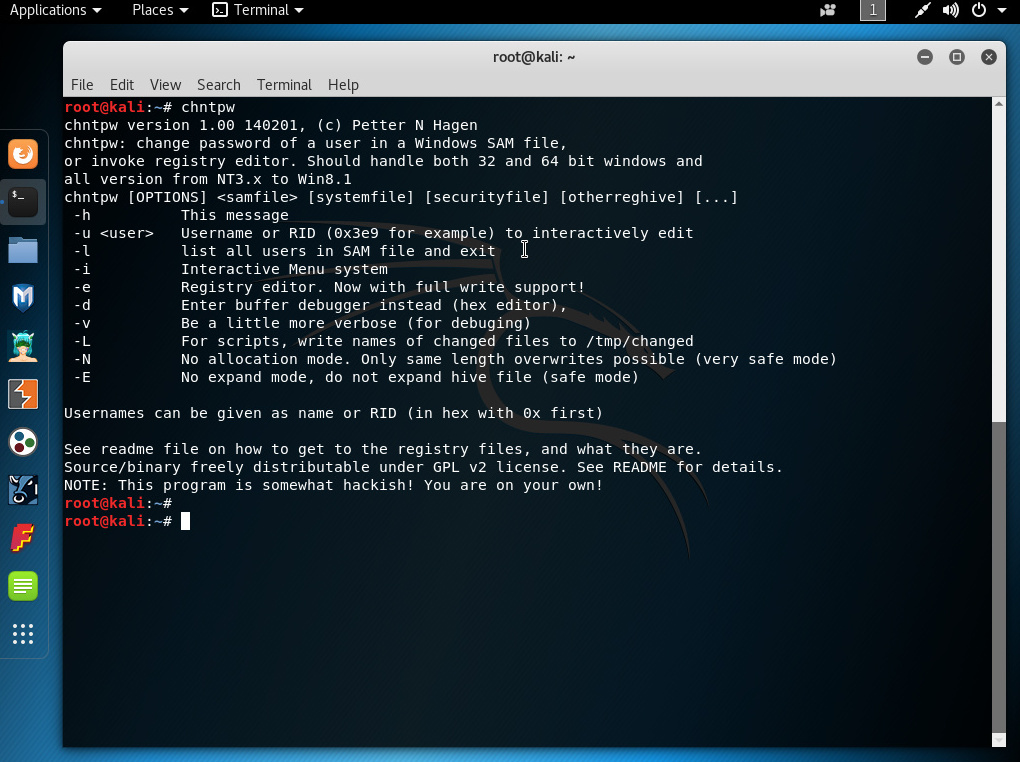
Task: Expand the Places dropdown menu
Action: click(x=160, y=10)
